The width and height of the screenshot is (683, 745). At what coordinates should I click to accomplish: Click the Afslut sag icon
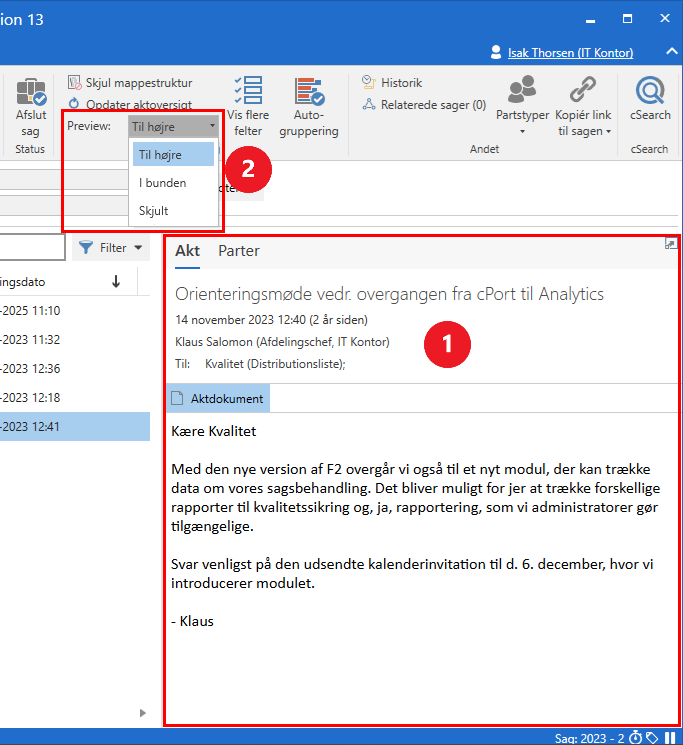31,91
